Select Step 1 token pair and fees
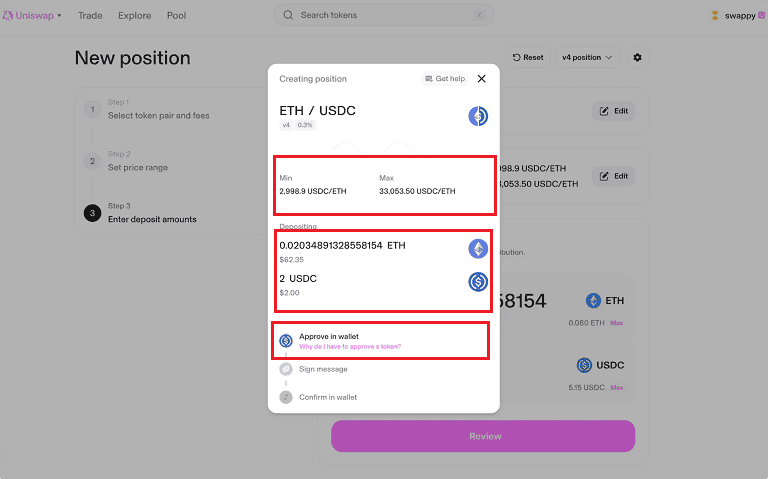The height and width of the screenshot is (479, 768). (x=147, y=109)
